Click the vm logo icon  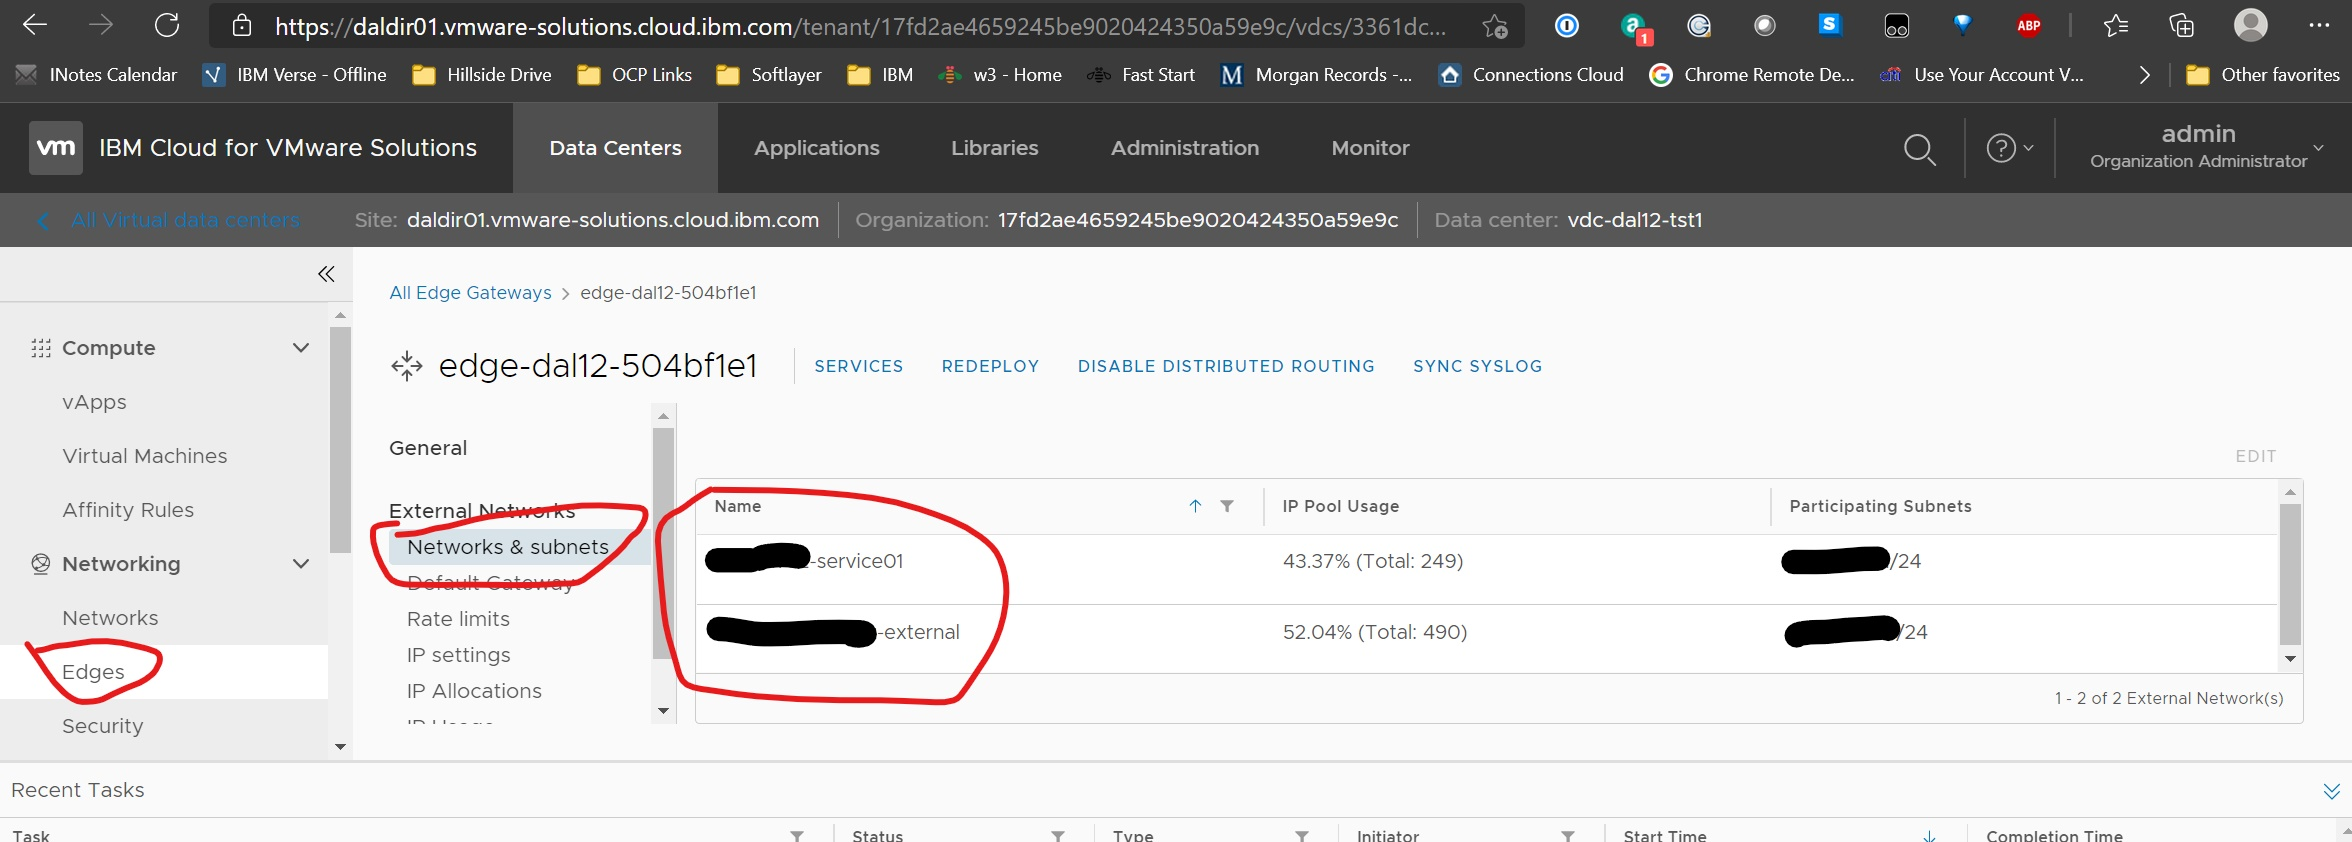[55, 148]
